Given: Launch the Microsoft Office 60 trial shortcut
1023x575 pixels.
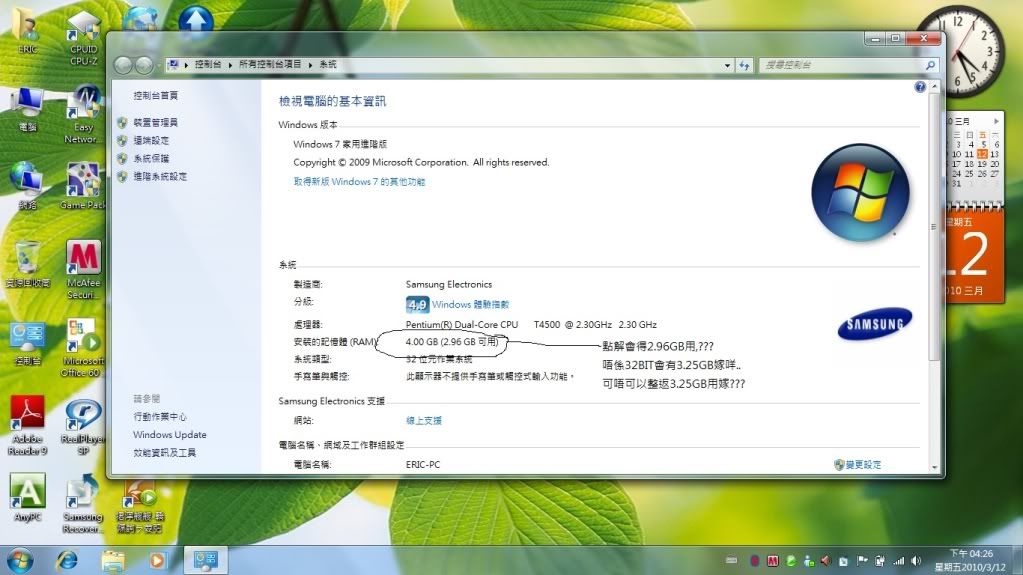Looking at the screenshot, I should [x=84, y=349].
